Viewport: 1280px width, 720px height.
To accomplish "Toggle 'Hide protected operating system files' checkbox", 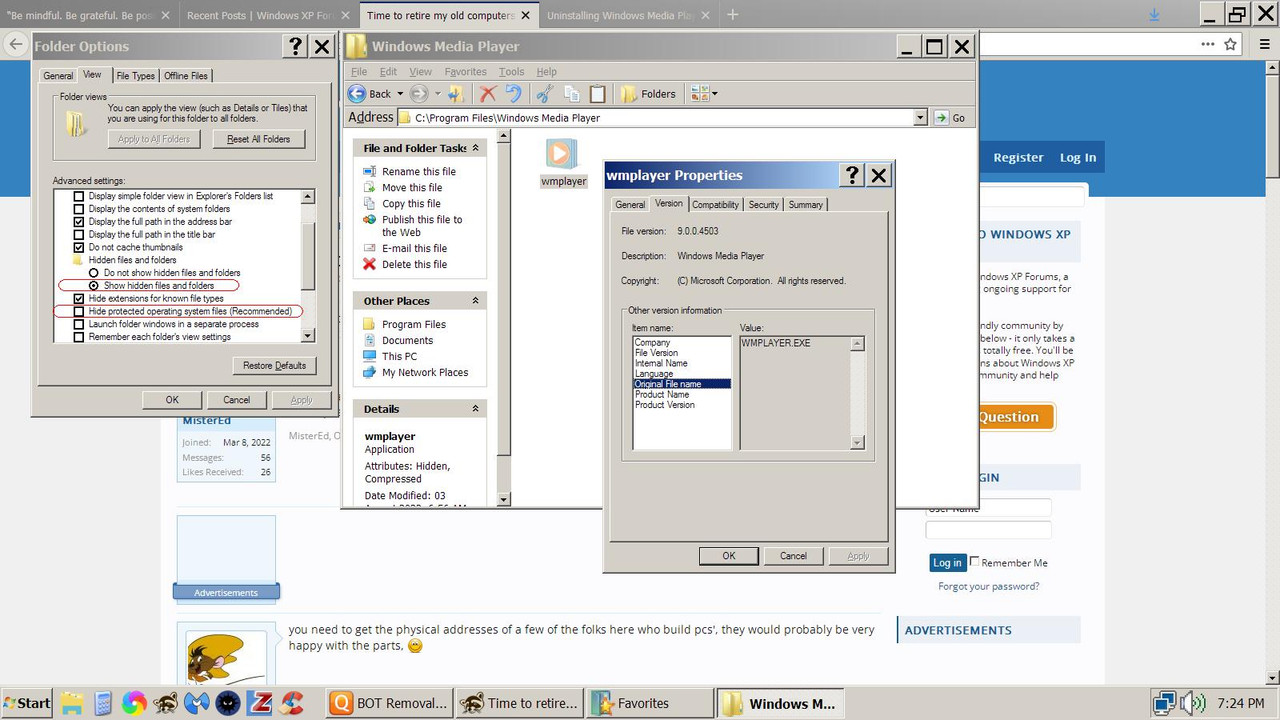I will 79,311.
